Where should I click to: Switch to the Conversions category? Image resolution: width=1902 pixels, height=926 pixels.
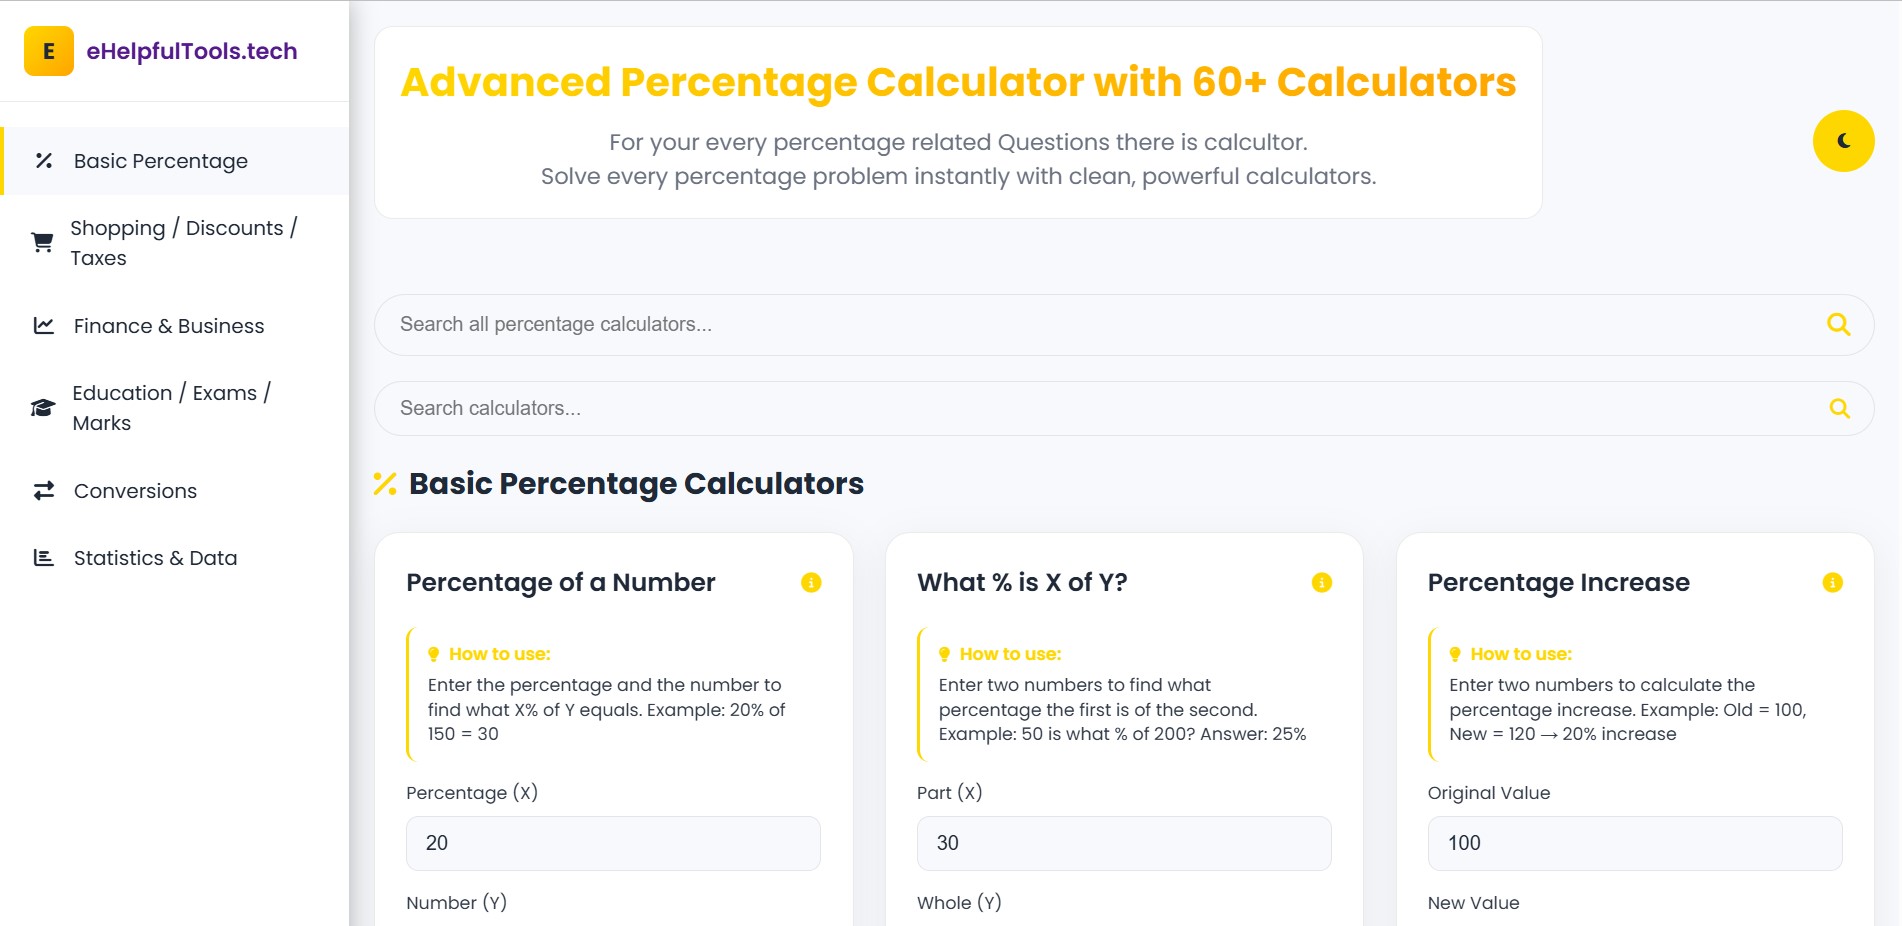pos(135,490)
